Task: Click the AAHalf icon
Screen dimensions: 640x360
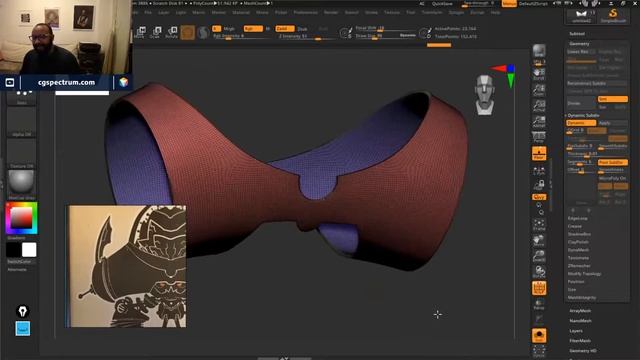Action: click(x=539, y=122)
